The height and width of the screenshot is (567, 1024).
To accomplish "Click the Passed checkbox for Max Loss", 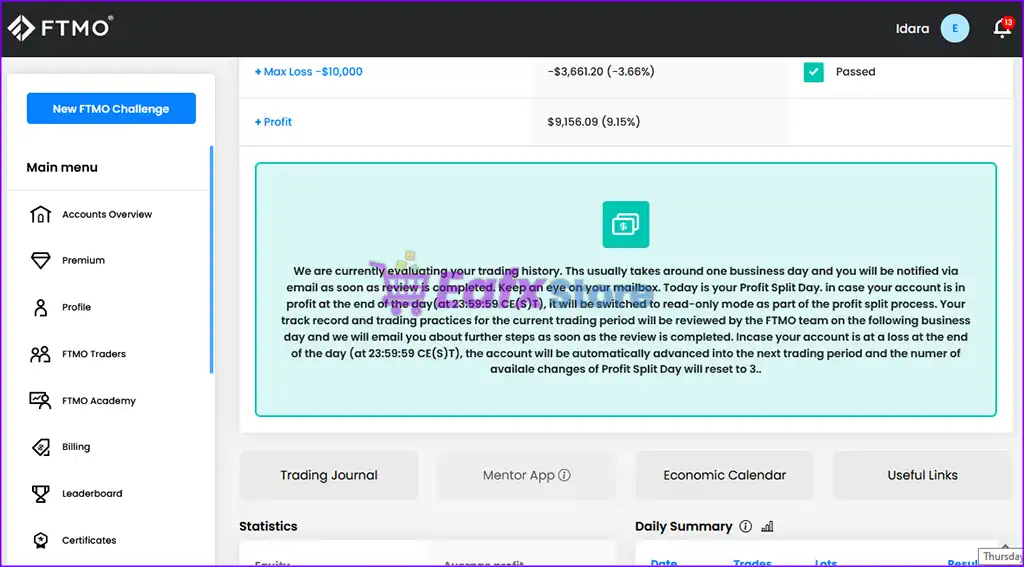I will (x=814, y=72).
